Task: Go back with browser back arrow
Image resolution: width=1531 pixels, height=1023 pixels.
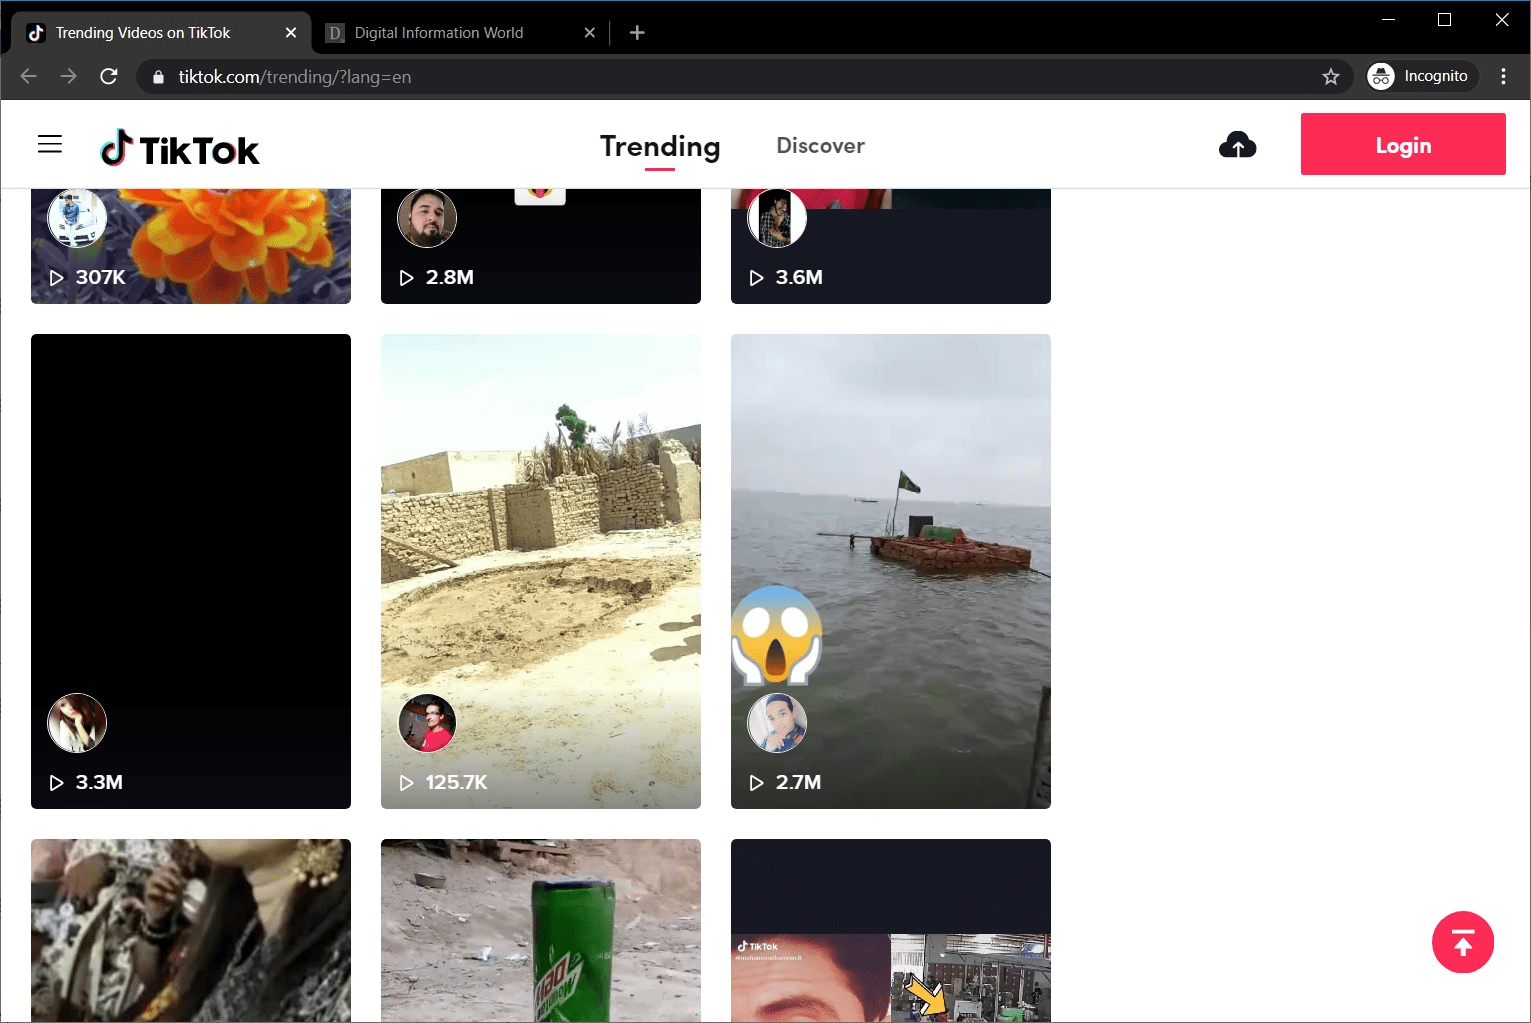Action: tap(28, 77)
